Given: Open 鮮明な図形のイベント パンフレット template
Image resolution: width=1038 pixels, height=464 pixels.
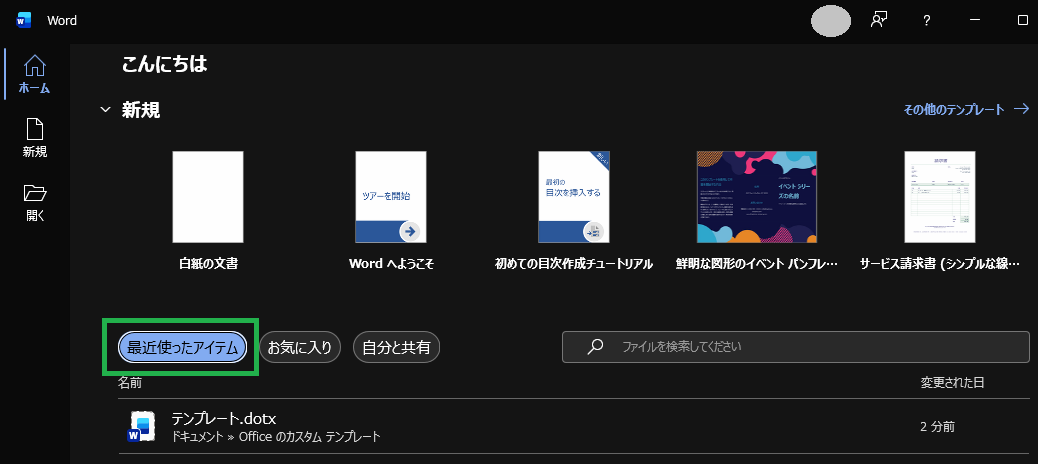Looking at the screenshot, I should pyautogui.click(x=757, y=210).
